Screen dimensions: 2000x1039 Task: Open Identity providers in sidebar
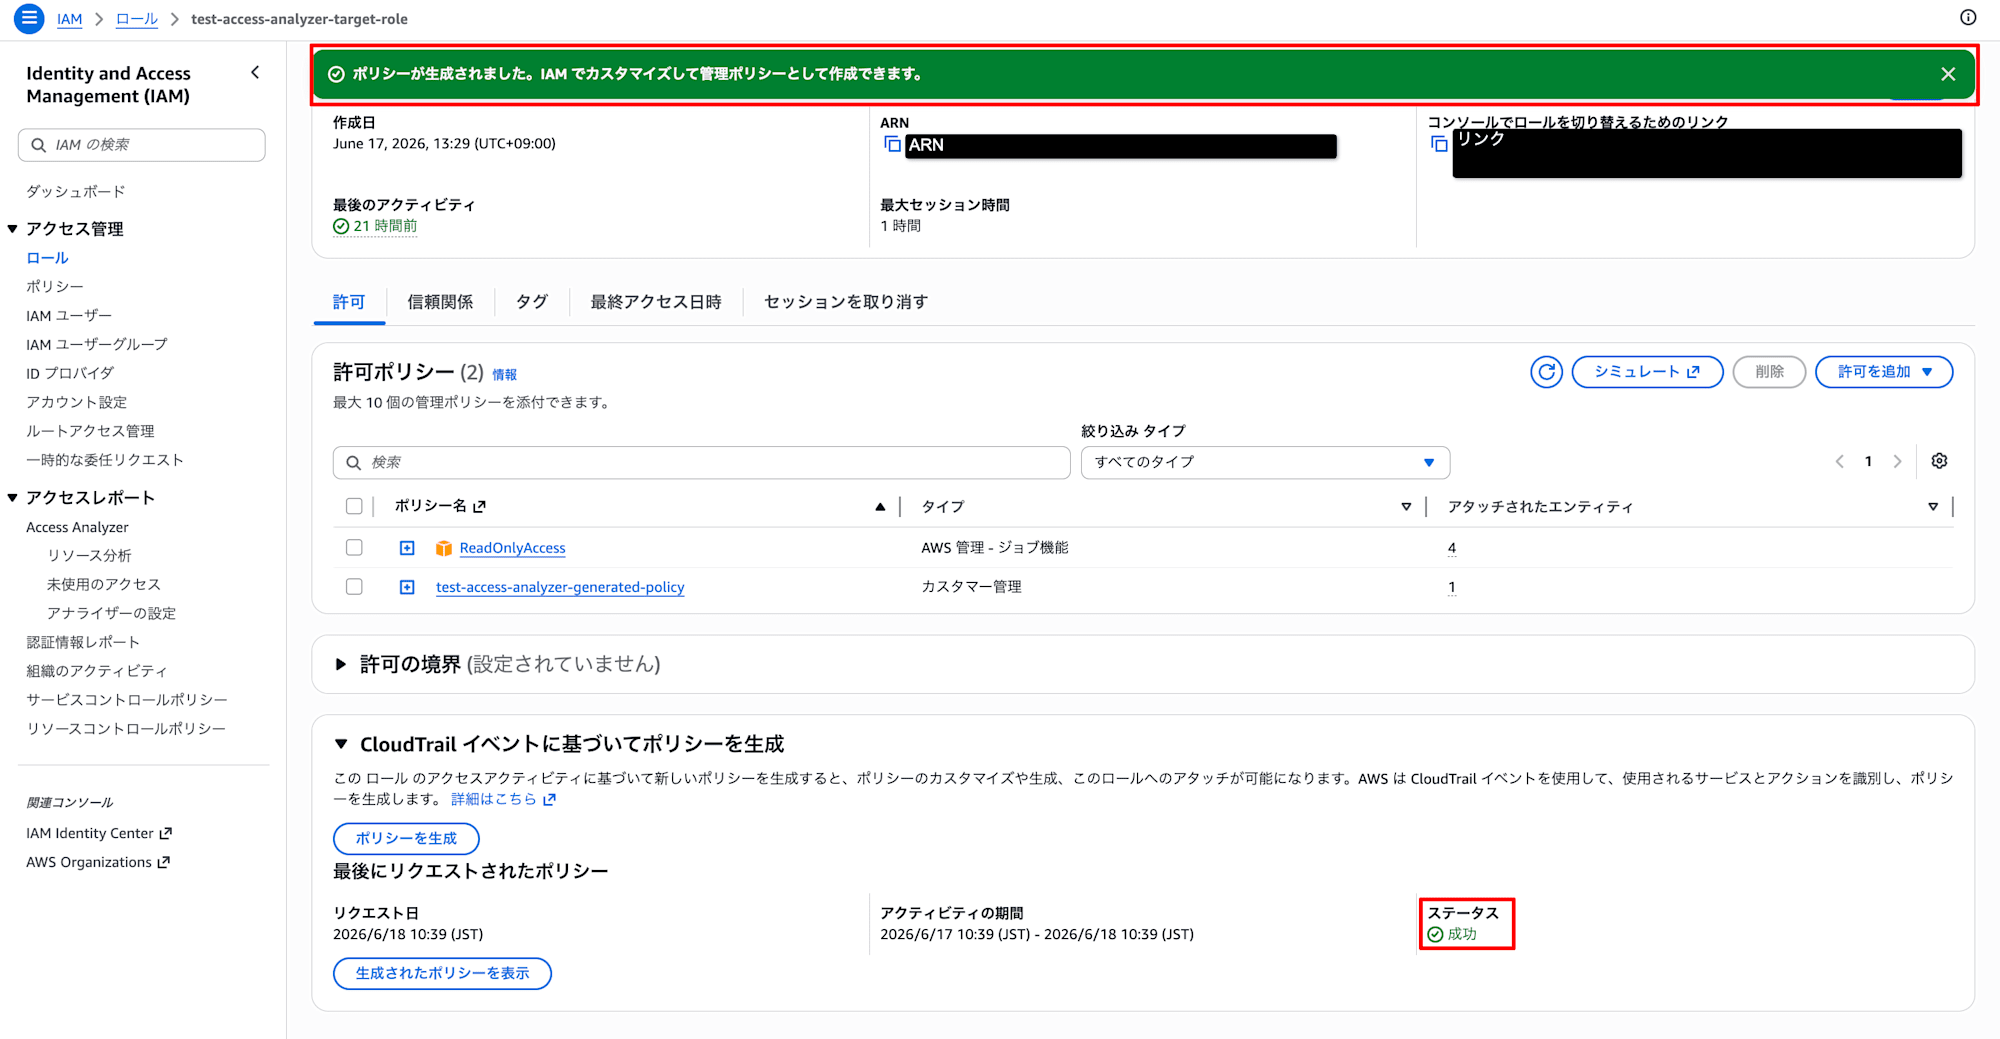(x=70, y=373)
